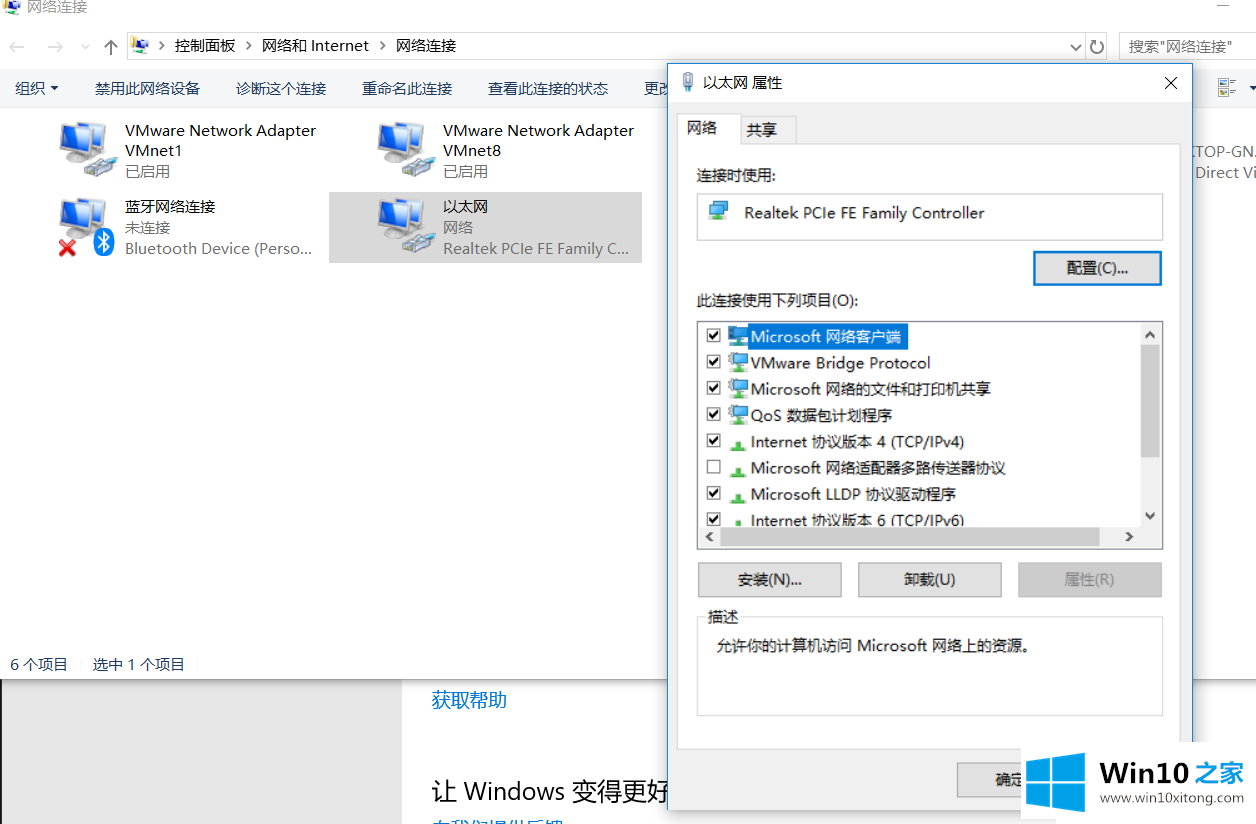This screenshot has width=1256, height=824.
Task: Click 网络和 Internet breadcrumb segment
Action: tap(315, 46)
